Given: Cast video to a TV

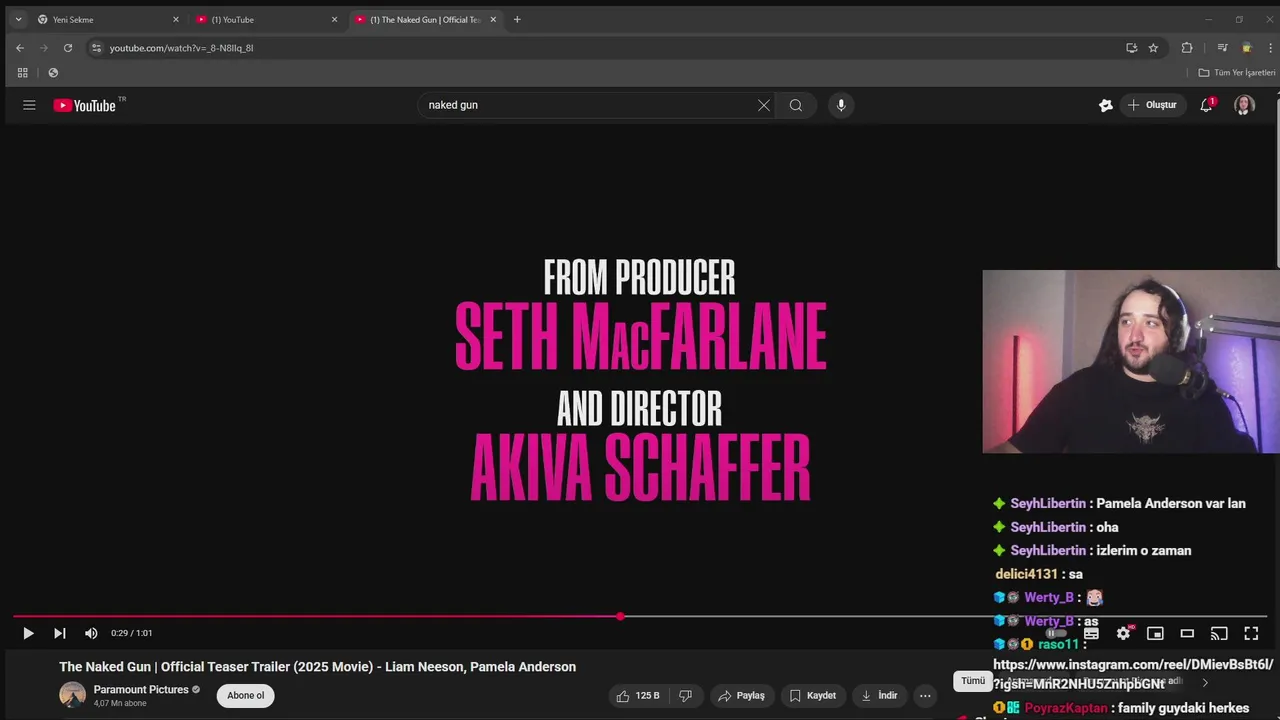Looking at the screenshot, I should point(1219,633).
